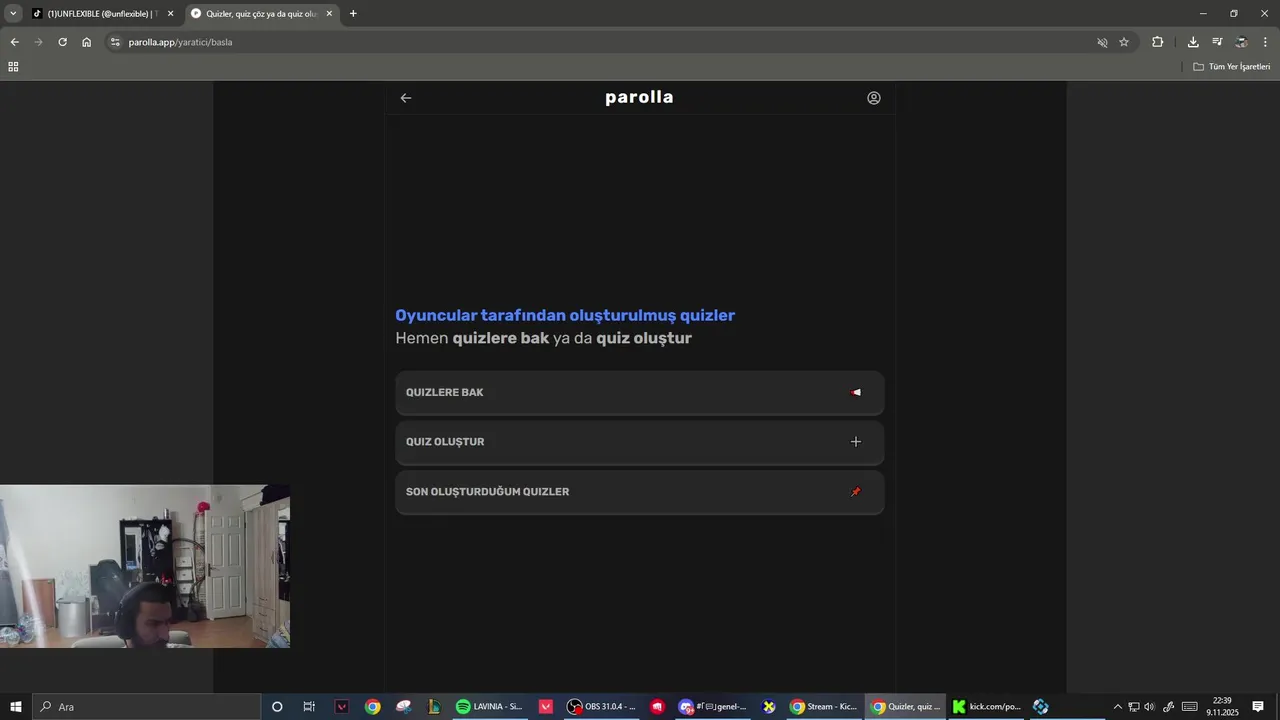
Task: Click the pin icon in SON OLUŞTURDUĞUM QUIZLER
Action: (x=855, y=492)
